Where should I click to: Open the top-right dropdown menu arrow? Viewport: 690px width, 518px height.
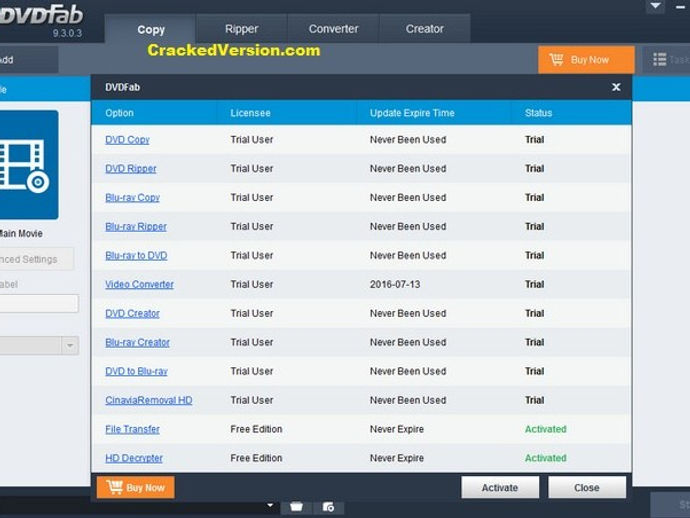(655, 6)
